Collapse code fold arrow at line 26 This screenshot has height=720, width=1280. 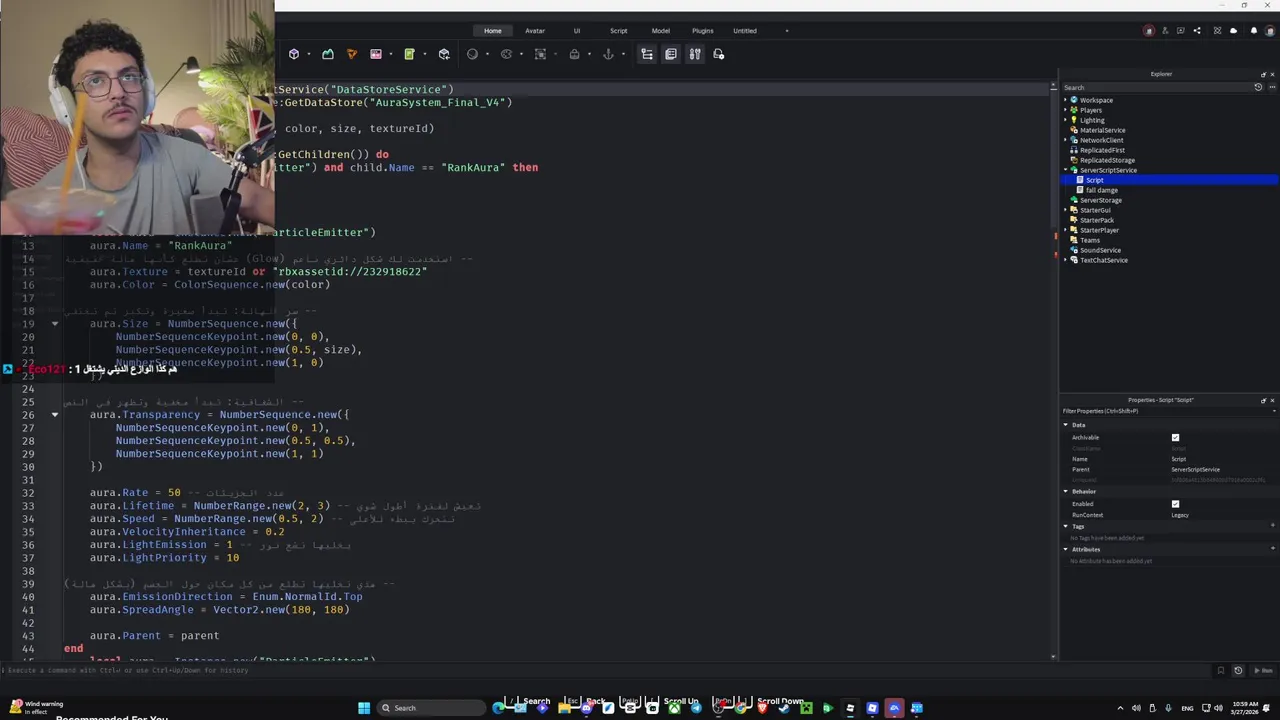(x=55, y=414)
